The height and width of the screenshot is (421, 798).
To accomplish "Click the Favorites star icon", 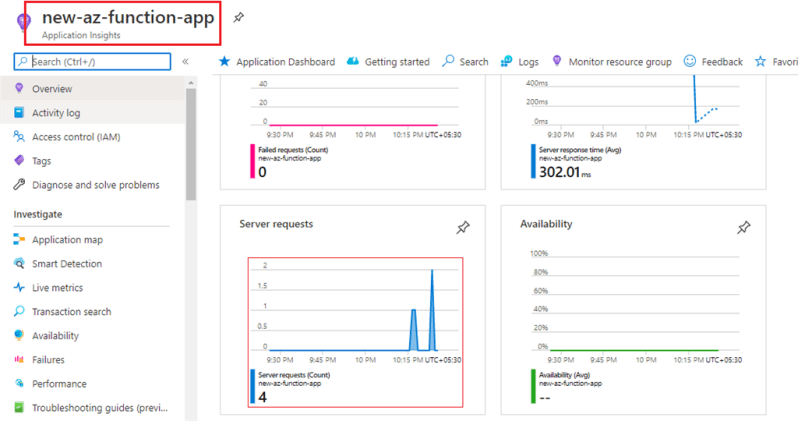I will (760, 62).
